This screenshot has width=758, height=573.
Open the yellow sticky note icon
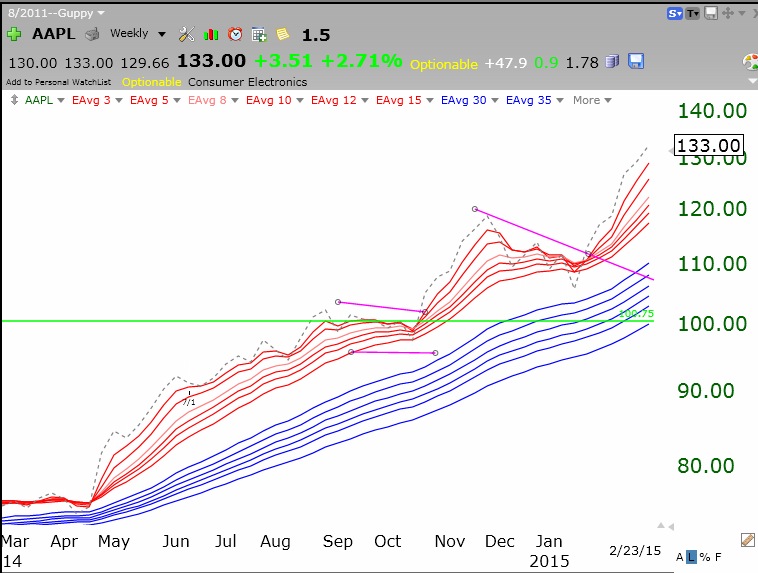[283, 34]
